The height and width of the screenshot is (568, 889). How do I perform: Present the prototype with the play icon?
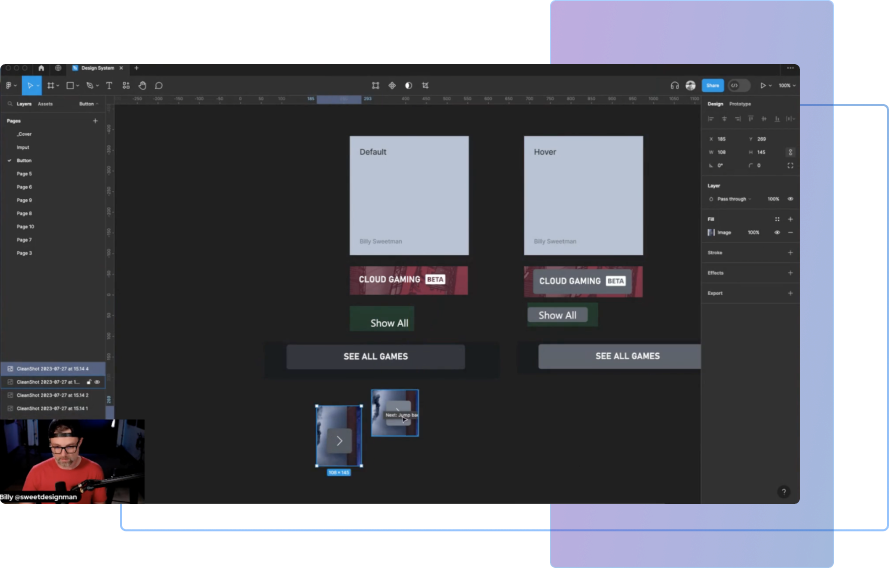[763, 86]
